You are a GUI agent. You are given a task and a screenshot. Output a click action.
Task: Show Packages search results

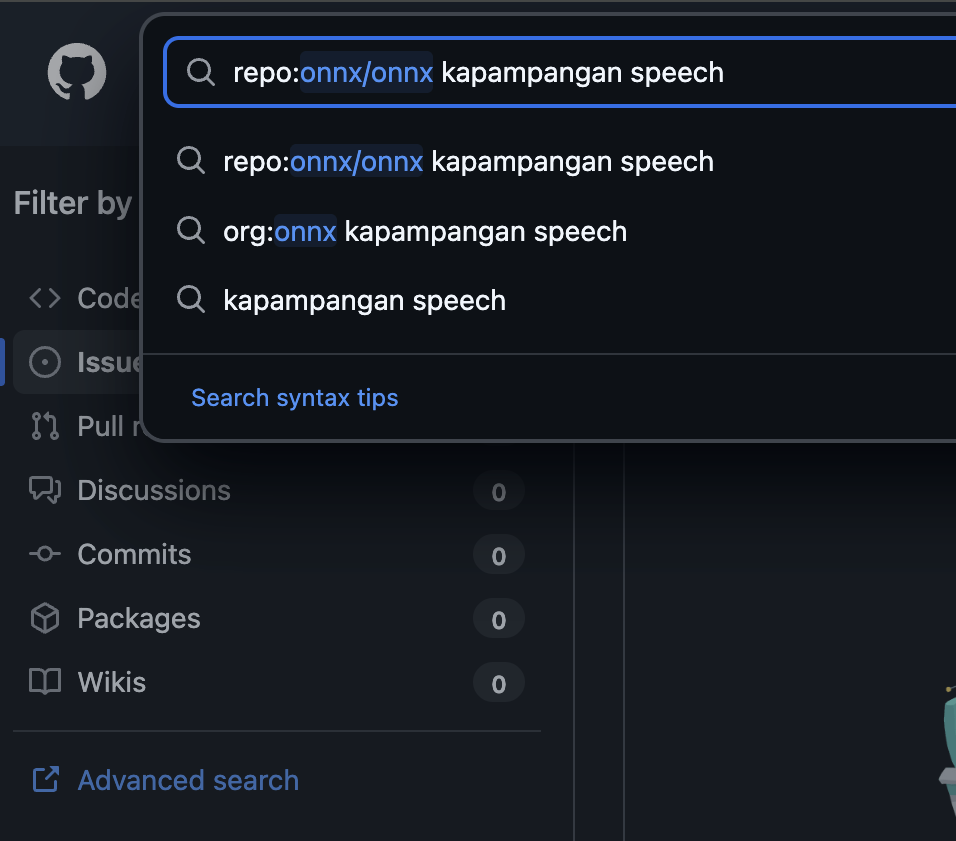click(x=139, y=619)
